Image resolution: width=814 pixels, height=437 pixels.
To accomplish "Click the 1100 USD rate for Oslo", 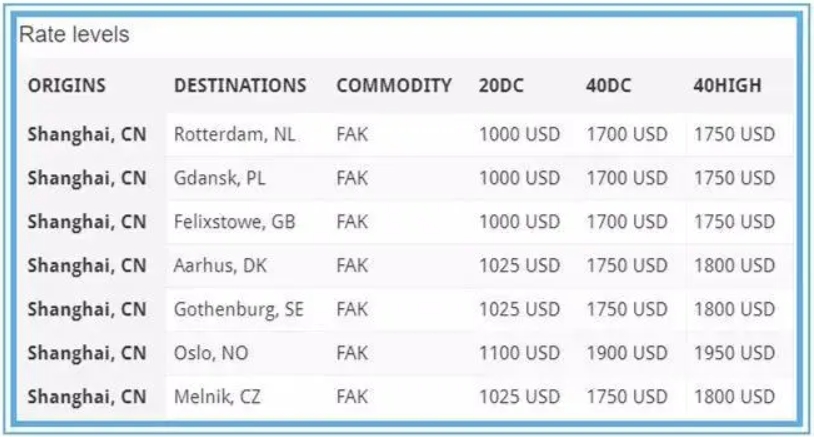I will (519, 353).
